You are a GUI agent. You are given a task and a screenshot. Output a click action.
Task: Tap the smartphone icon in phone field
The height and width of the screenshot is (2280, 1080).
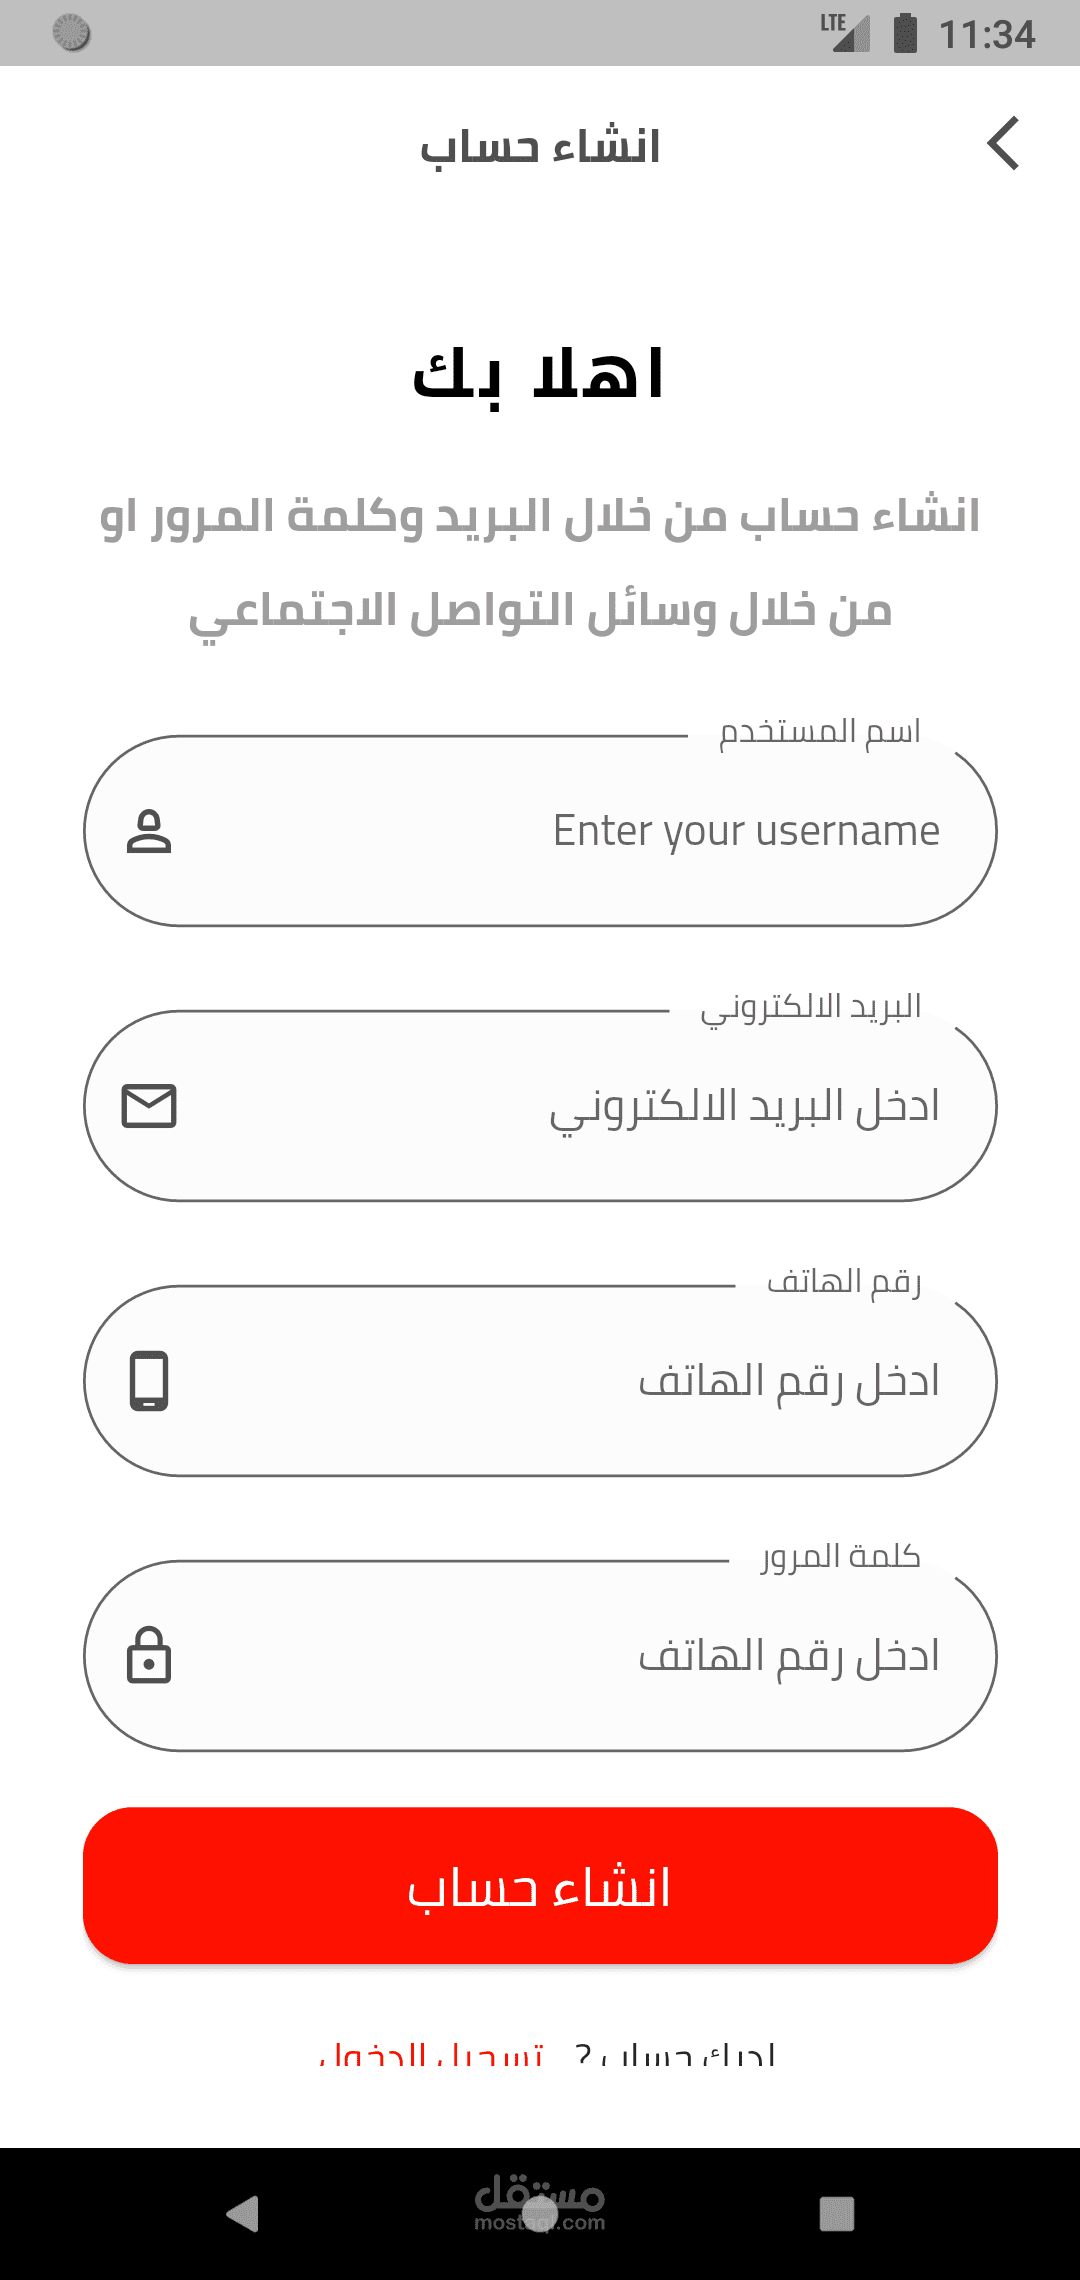point(149,1381)
